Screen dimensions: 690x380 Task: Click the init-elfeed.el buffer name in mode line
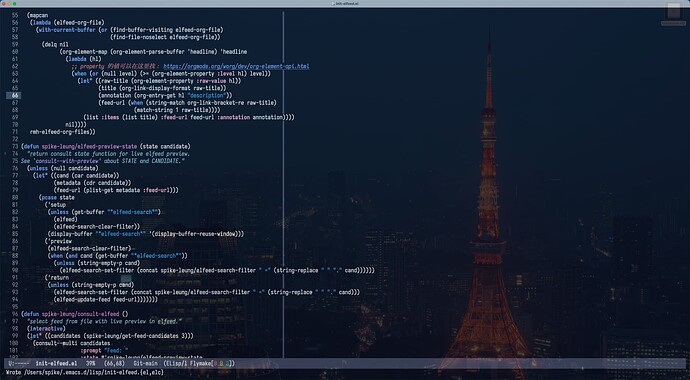coord(56,363)
